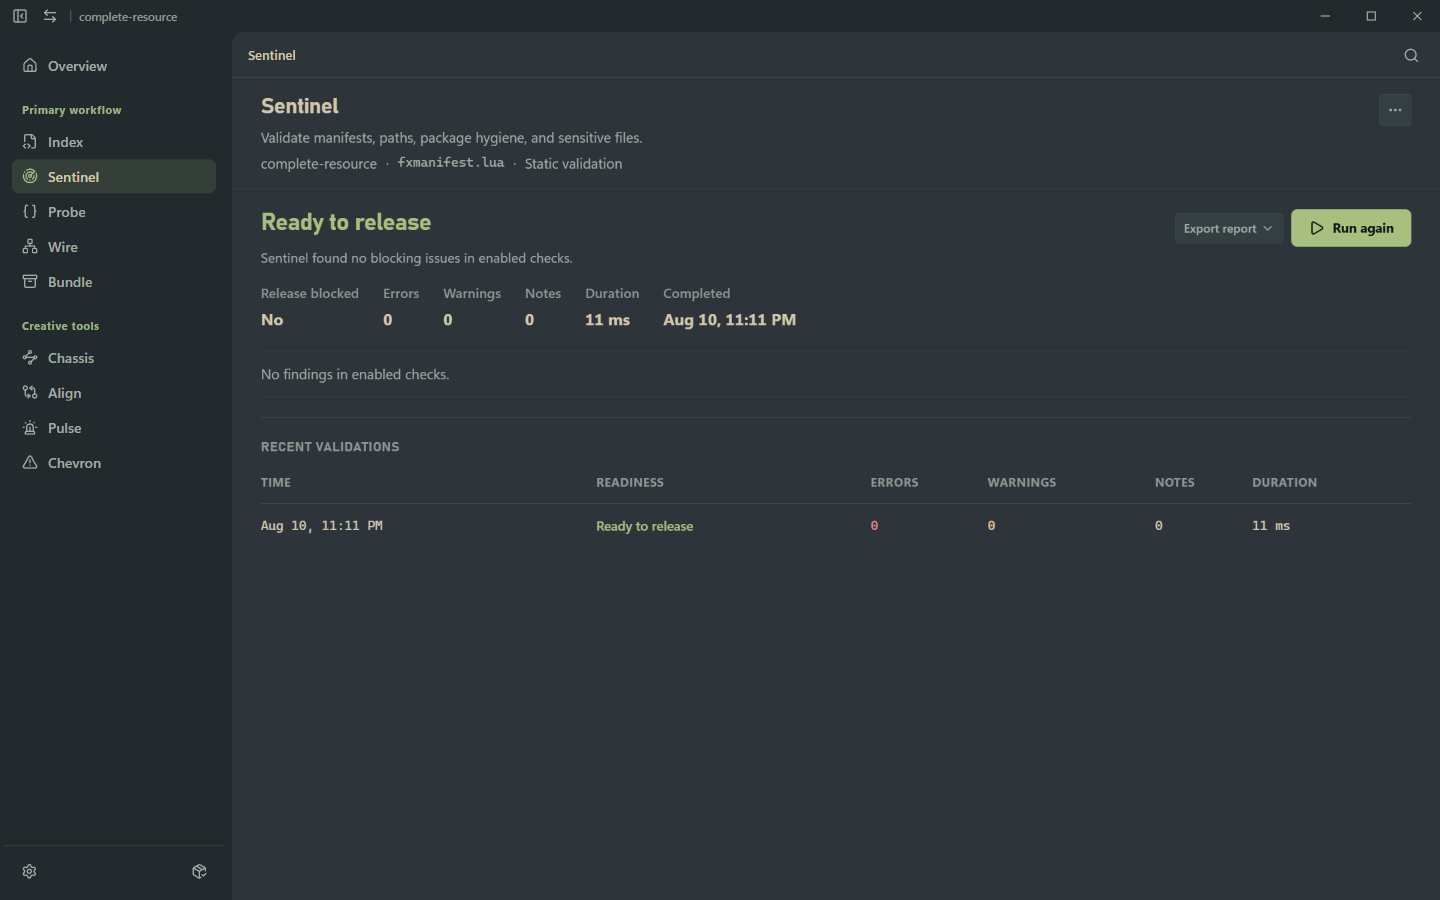
Task: Minimize the application window
Action: [x=1325, y=16]
